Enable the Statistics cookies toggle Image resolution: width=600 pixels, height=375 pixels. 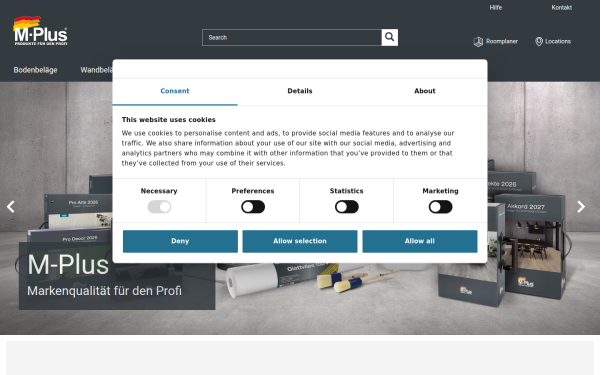click(347, 207)
